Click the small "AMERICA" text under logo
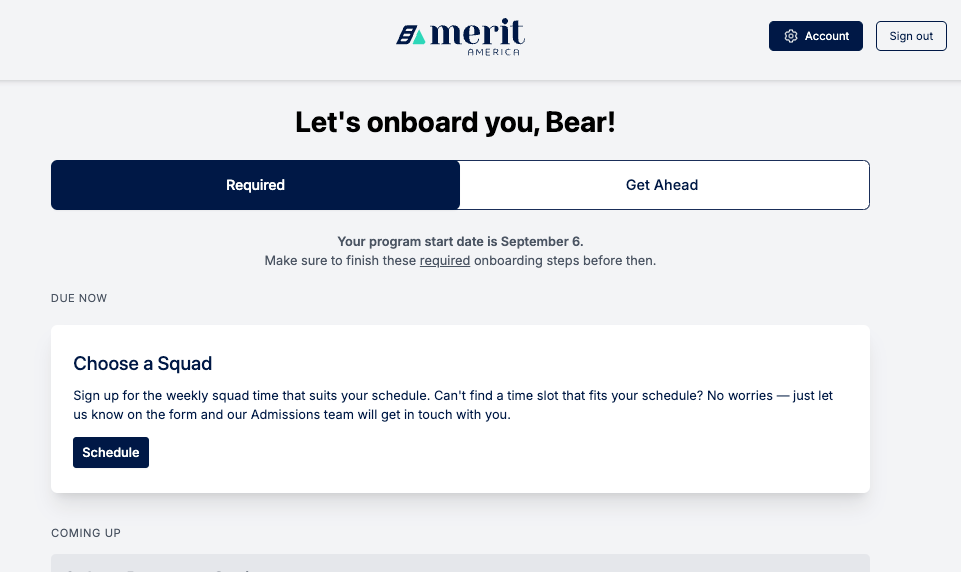 pyautogui.click(x=493, y=53)
